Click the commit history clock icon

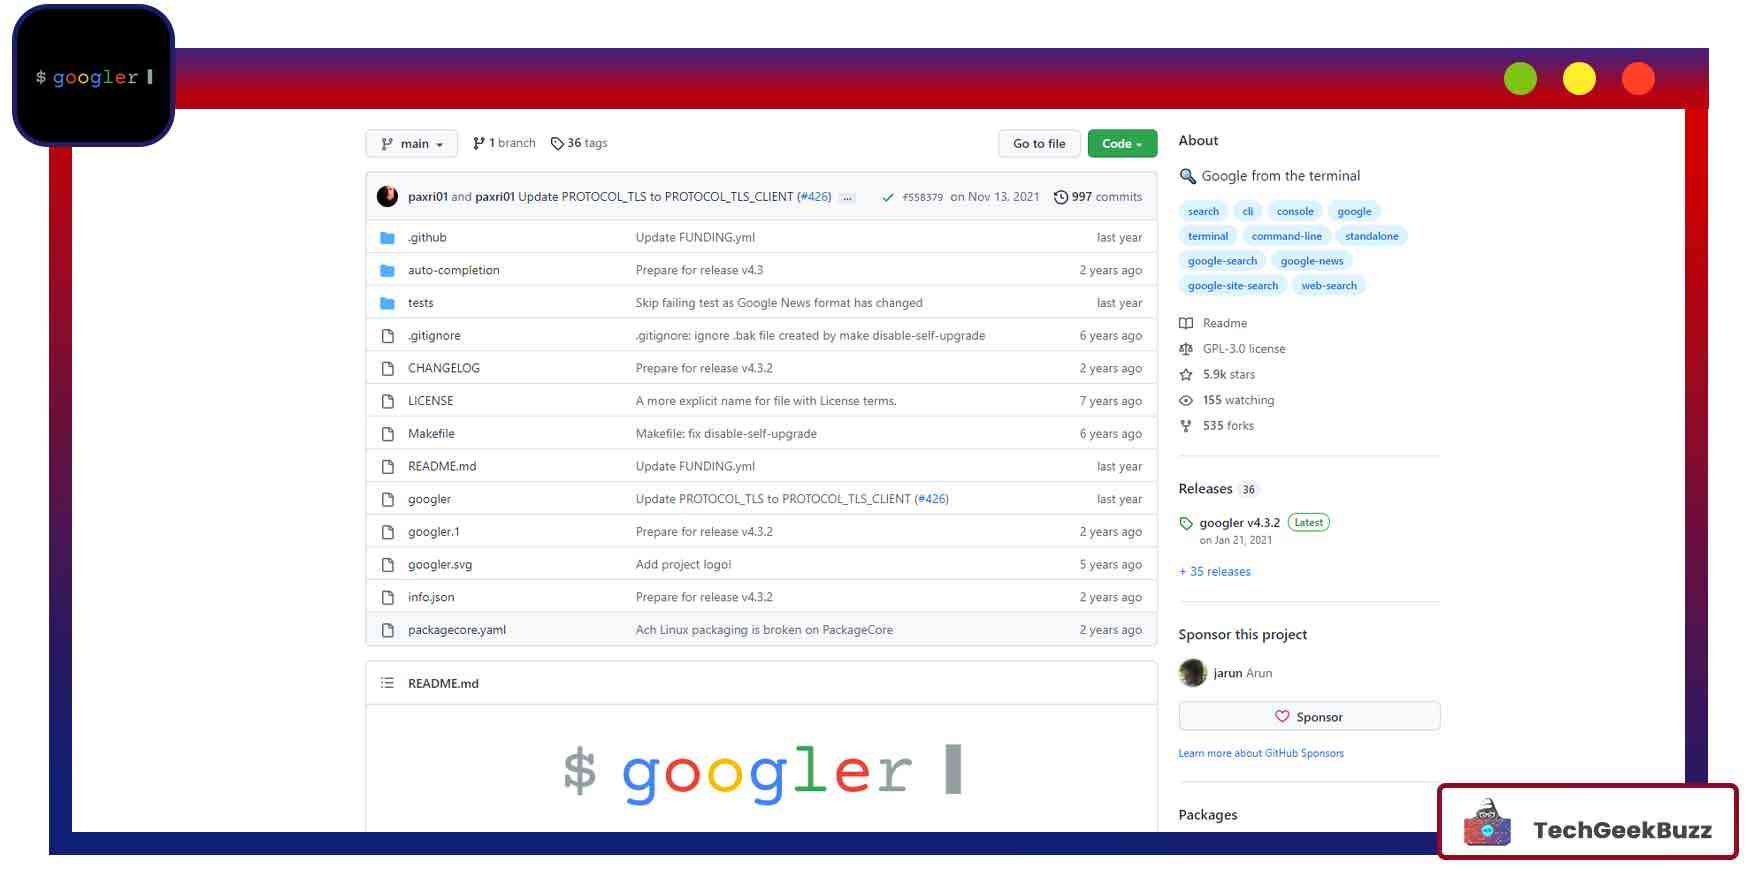point(1060,197)
